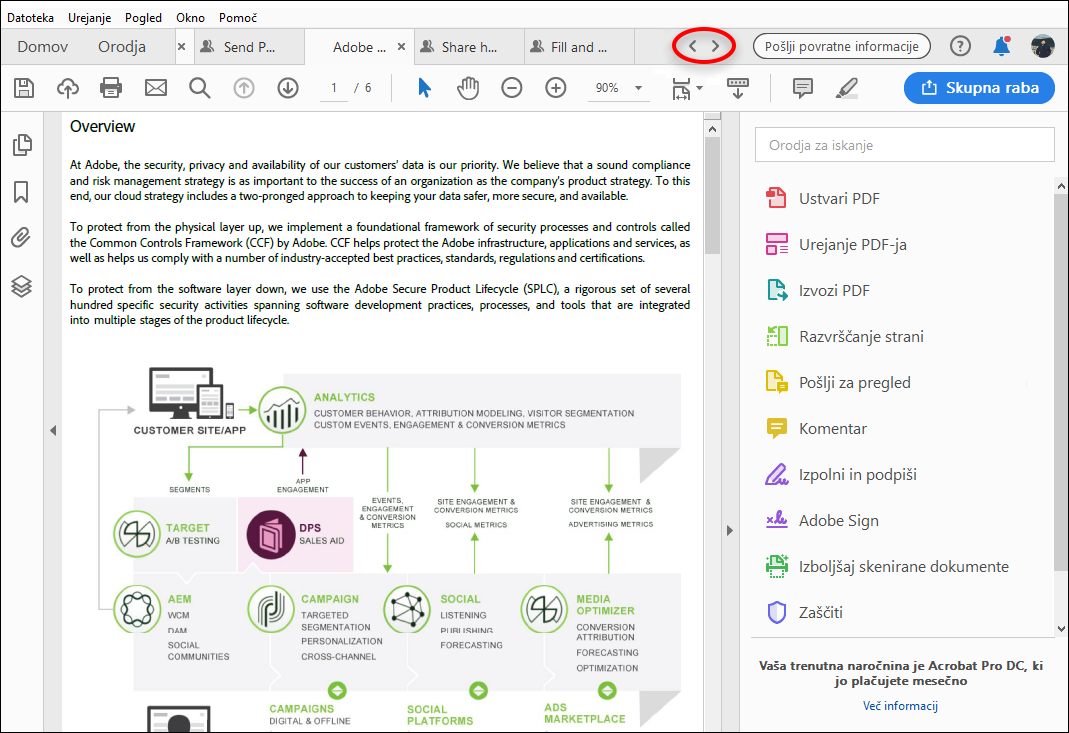The image size is (1069, 733).
Task: Click the Save file icon
Action: coord(24,88)
